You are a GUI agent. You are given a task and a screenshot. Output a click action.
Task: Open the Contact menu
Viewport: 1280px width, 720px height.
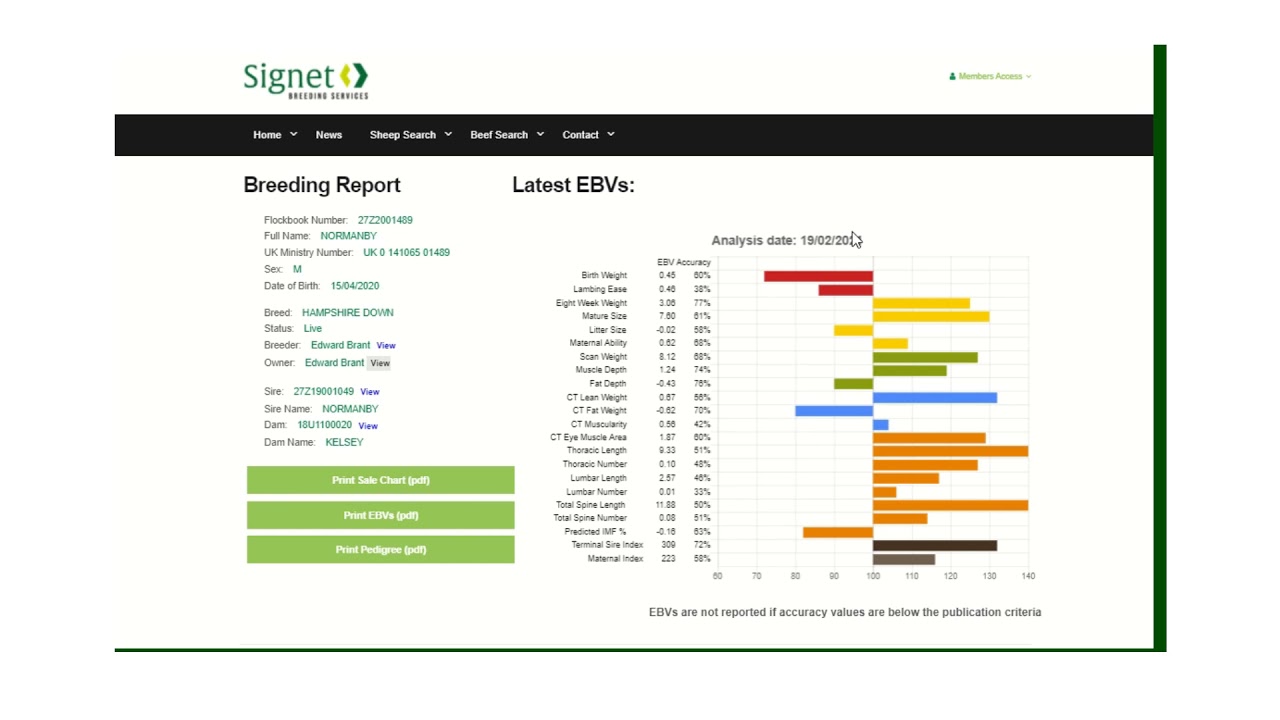click(x=580, y=135)
